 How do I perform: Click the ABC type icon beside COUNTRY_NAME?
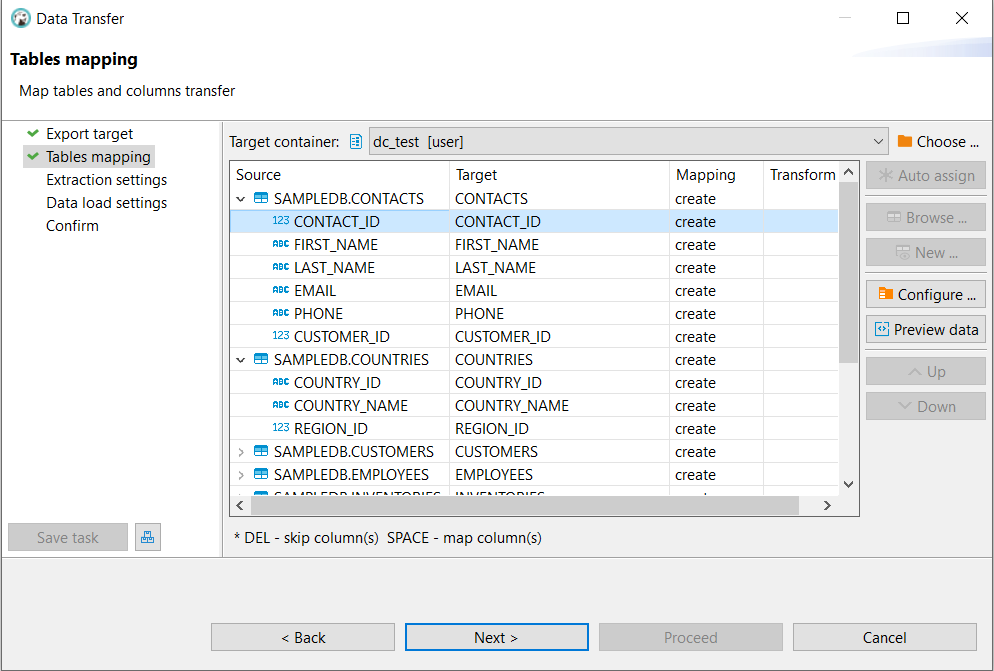pos(281,405)
